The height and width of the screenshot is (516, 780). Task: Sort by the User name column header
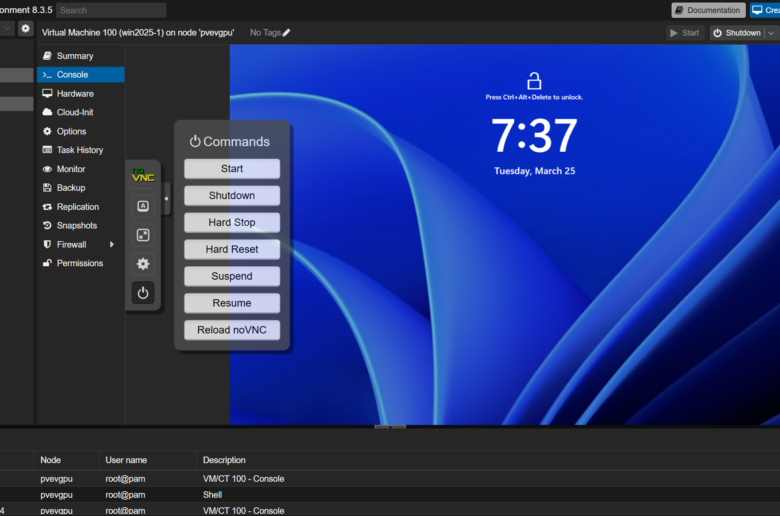coord(147,460)
